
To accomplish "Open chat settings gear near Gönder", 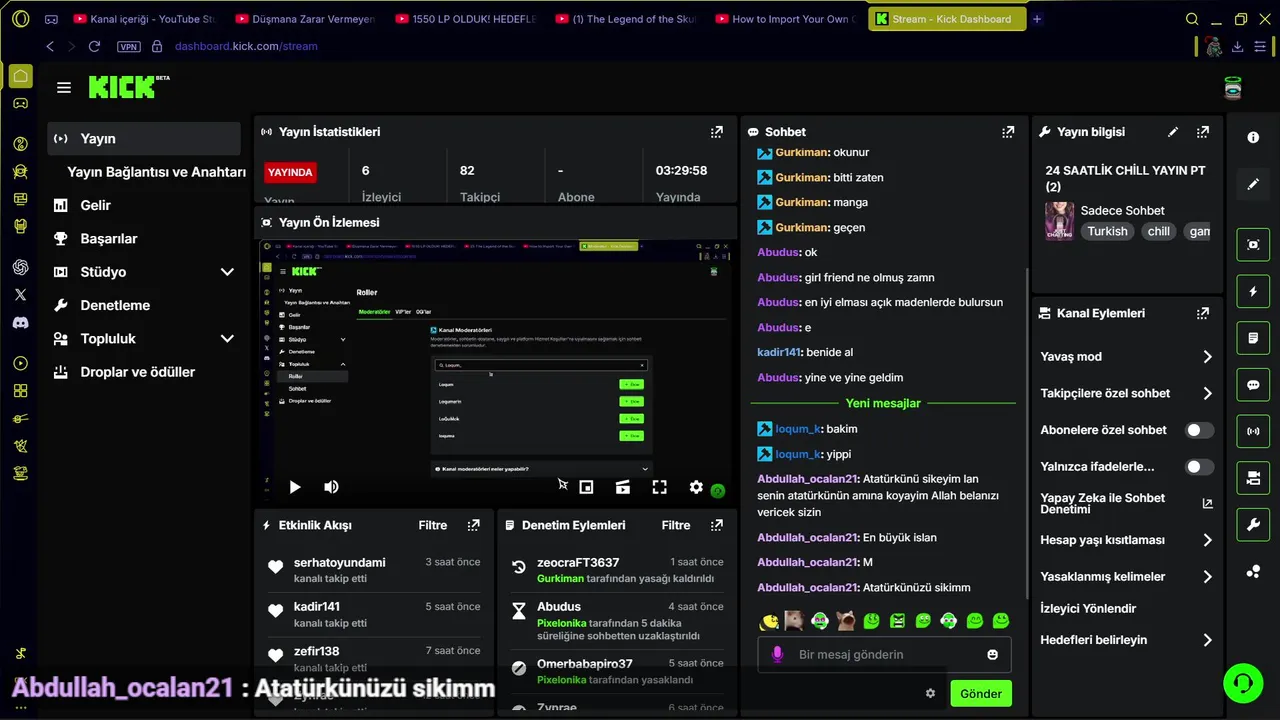I will coord(930,693).
